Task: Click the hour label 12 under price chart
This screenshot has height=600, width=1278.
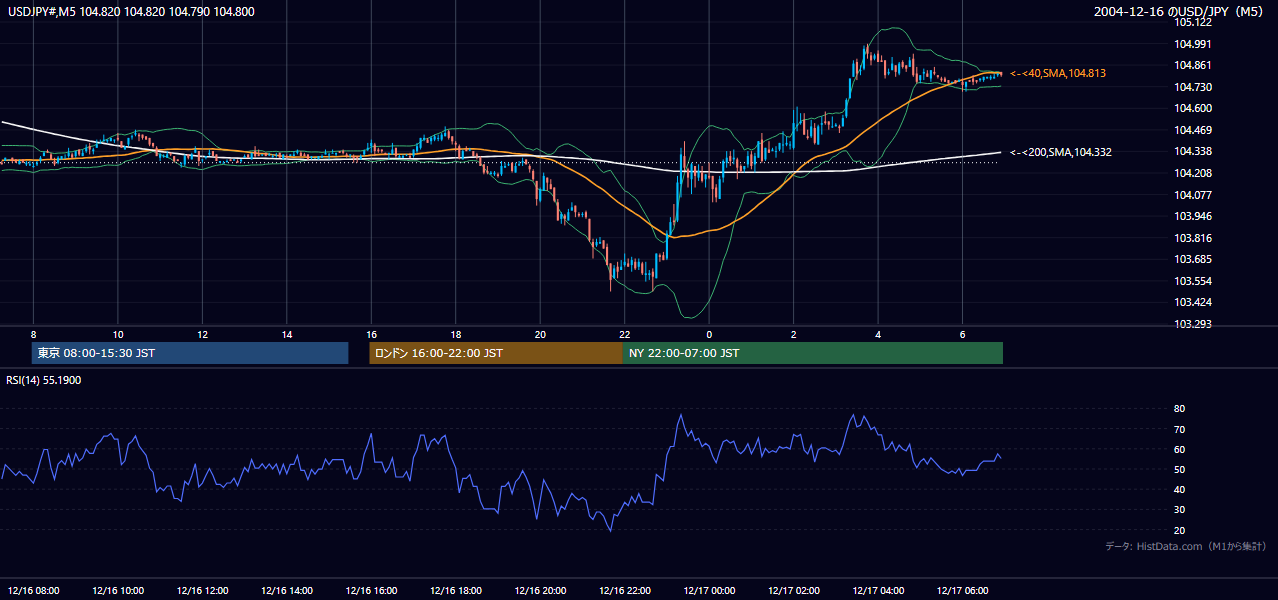Action: coord(202,334)
